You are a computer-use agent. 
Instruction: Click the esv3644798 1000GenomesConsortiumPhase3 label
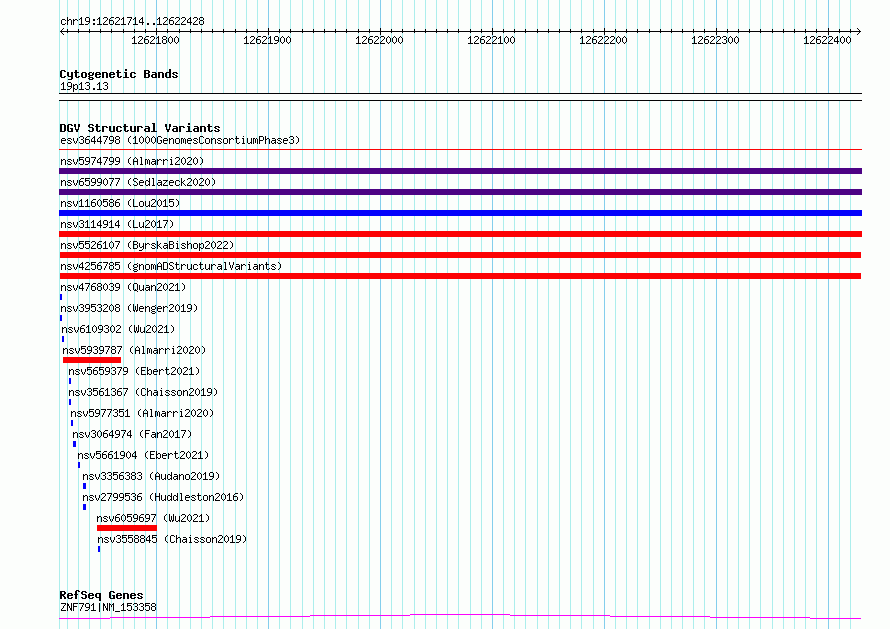point(180,140)
